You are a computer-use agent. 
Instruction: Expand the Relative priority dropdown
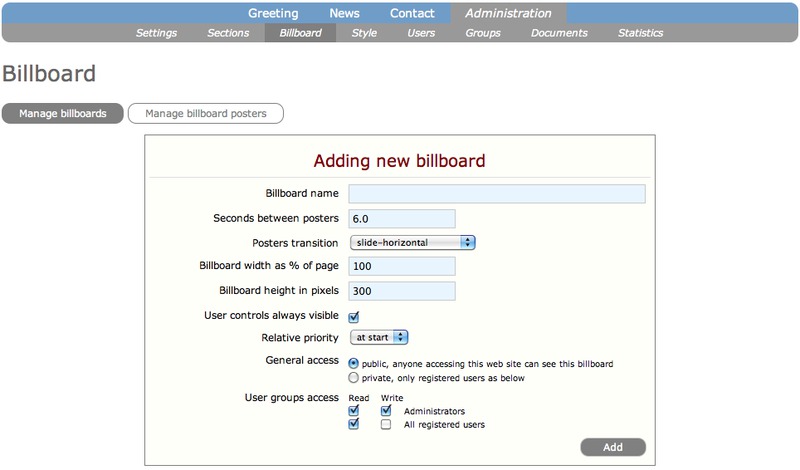tap(378, 338)
